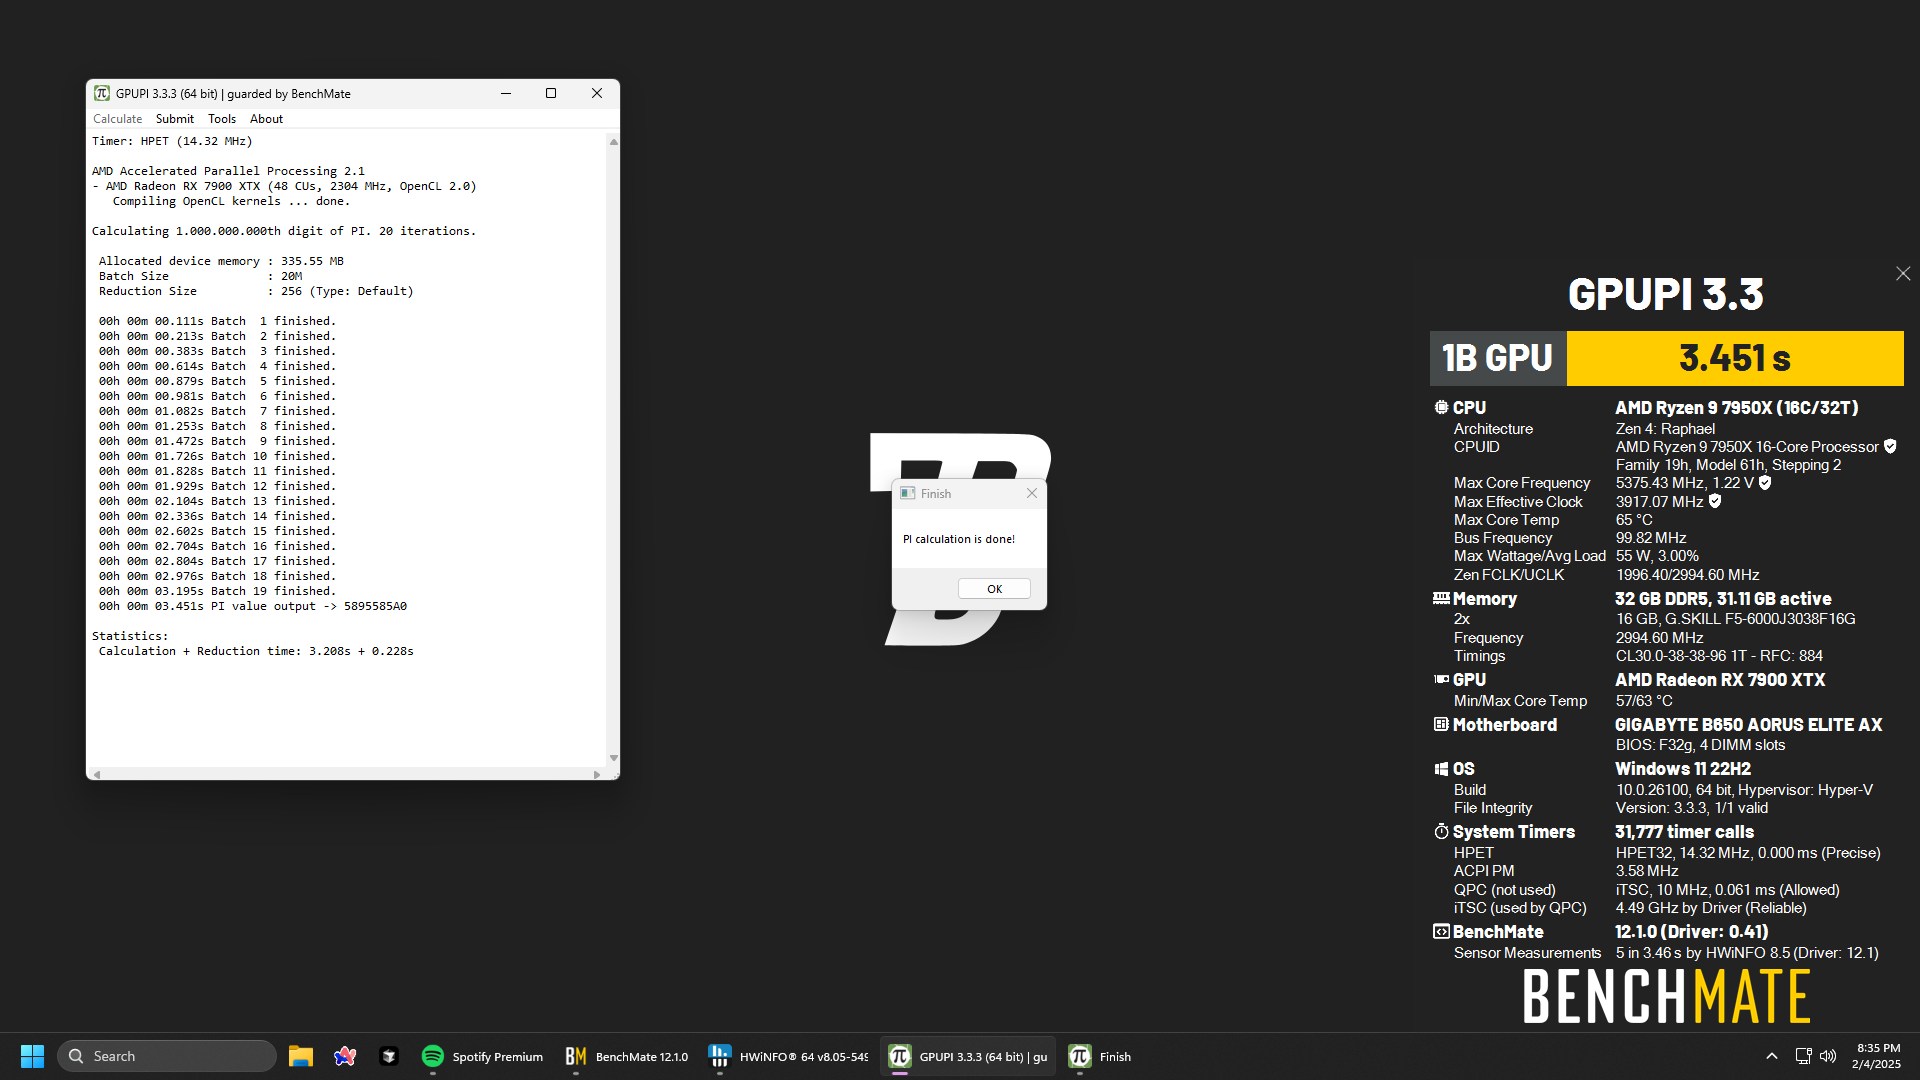Click scroll down arrow in GPUPI log

(613, 758)
